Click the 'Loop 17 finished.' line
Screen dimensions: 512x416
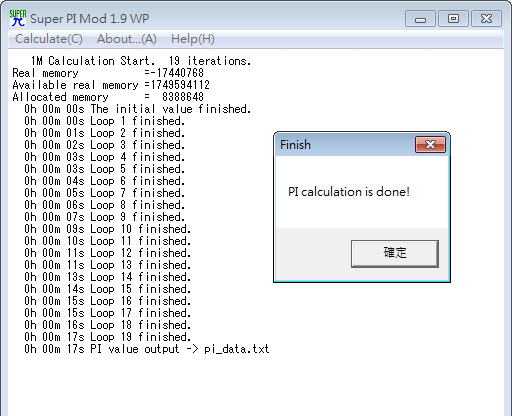tap(107, 313)
